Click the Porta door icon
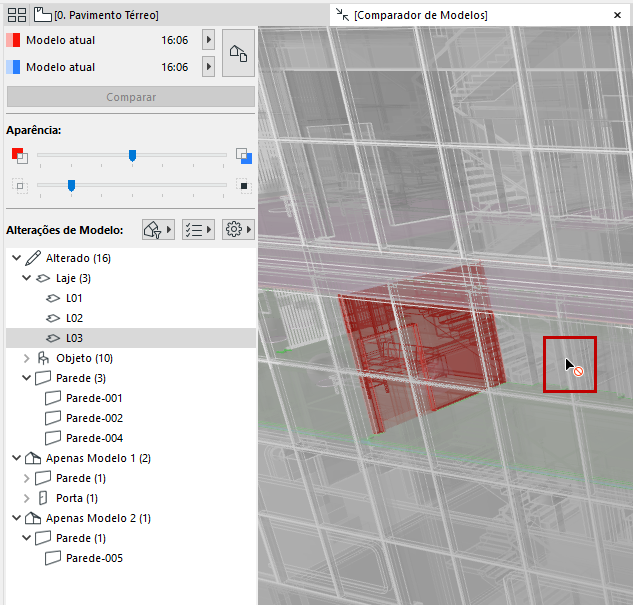 (43, 498)
